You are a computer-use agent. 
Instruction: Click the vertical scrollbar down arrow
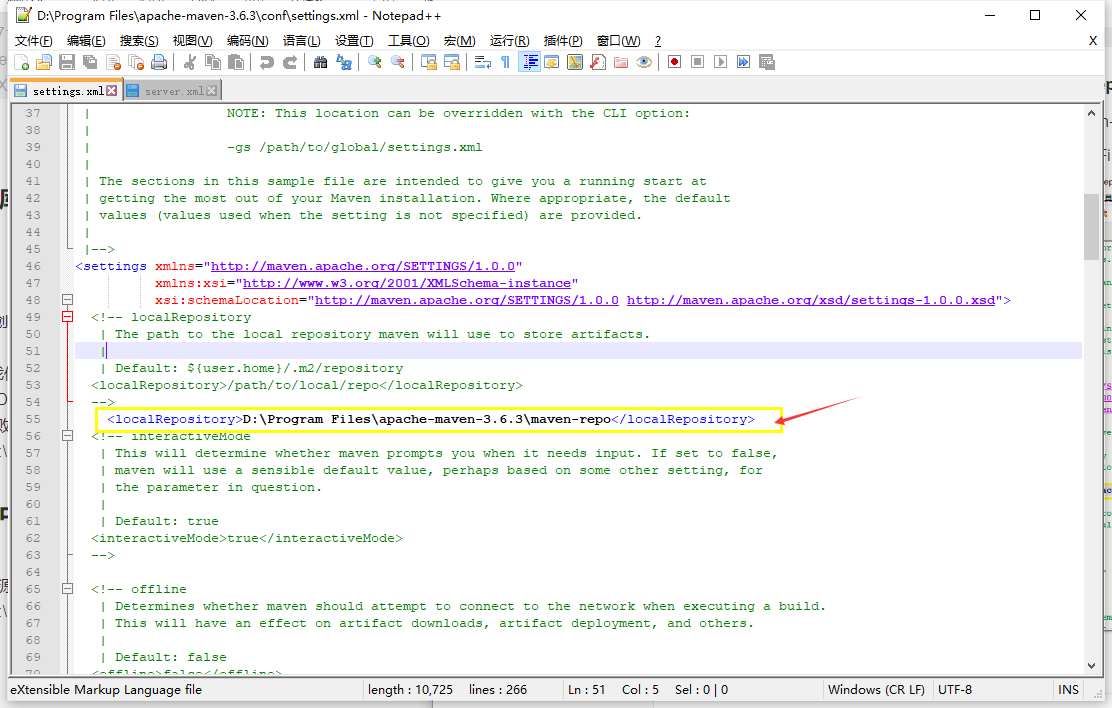(1091, 665)
